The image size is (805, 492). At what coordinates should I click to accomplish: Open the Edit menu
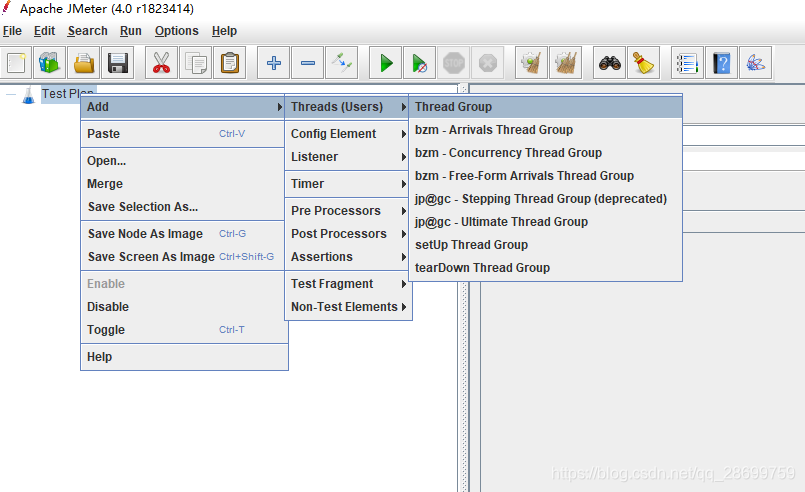click(44, 31)
